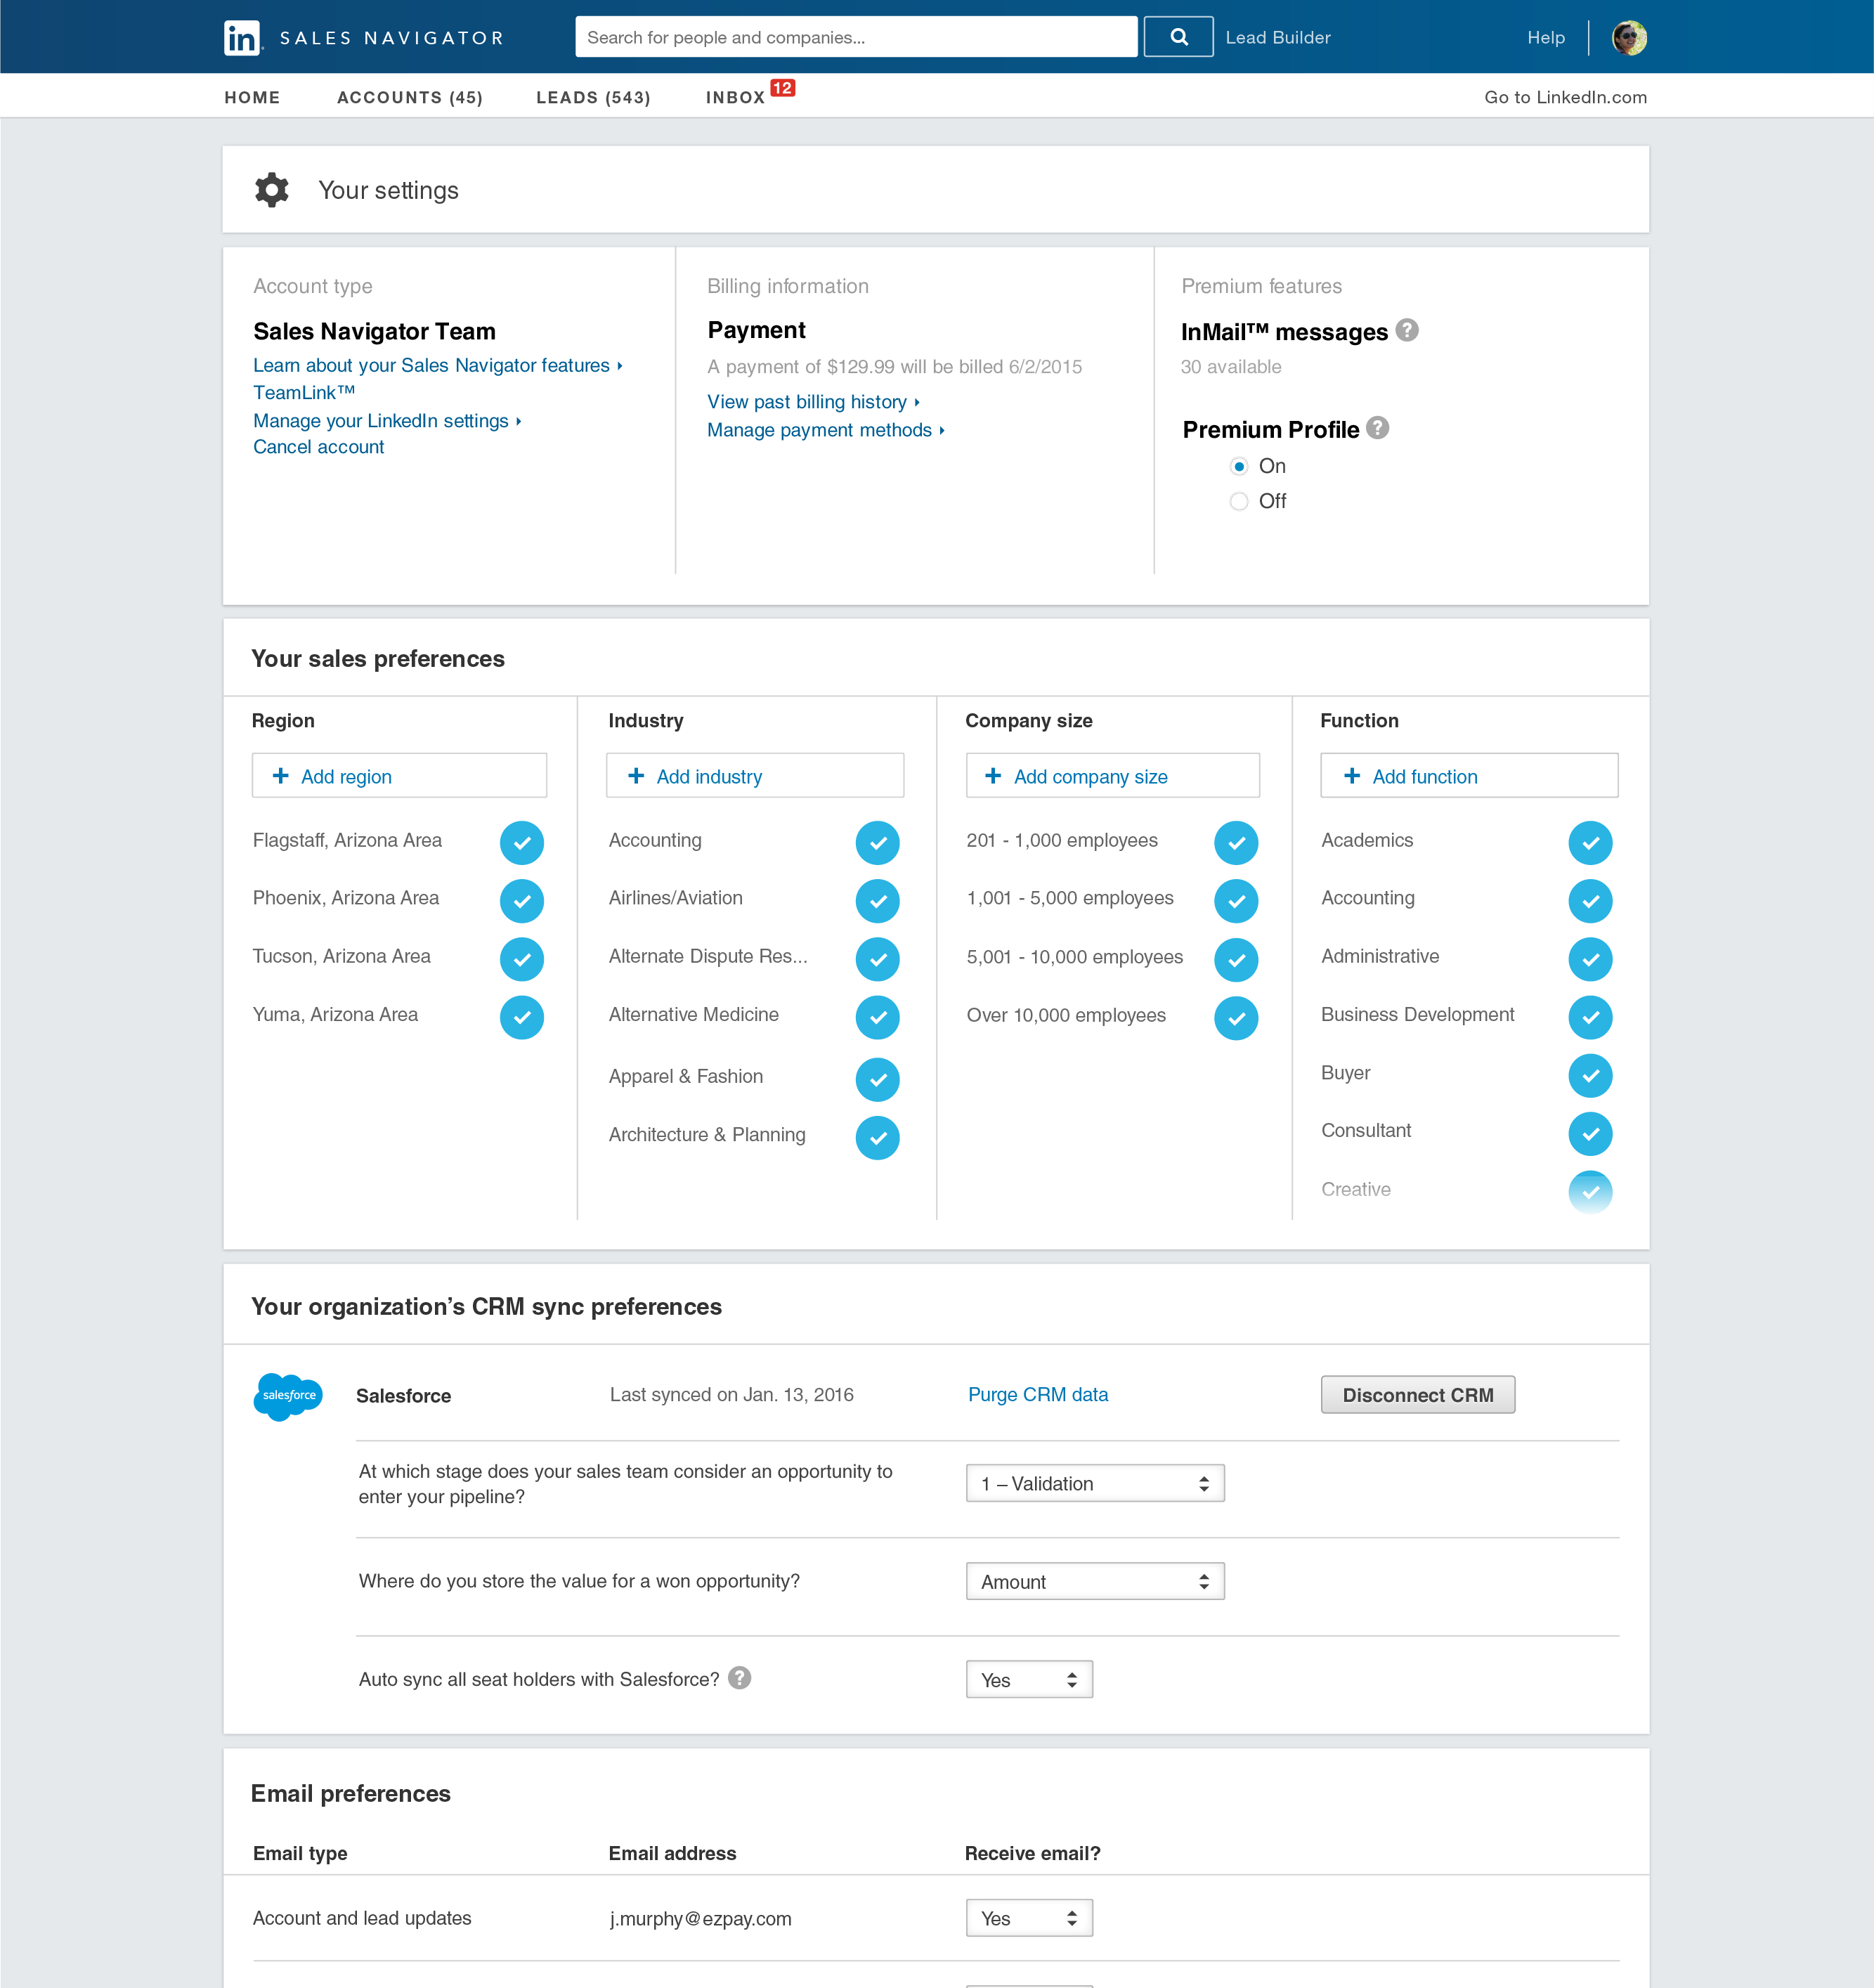This screenshot has height=1988, width=1874.
Task: Click Add company size dropdown box
Action: pyautogui.click(x=1112, y=775)
